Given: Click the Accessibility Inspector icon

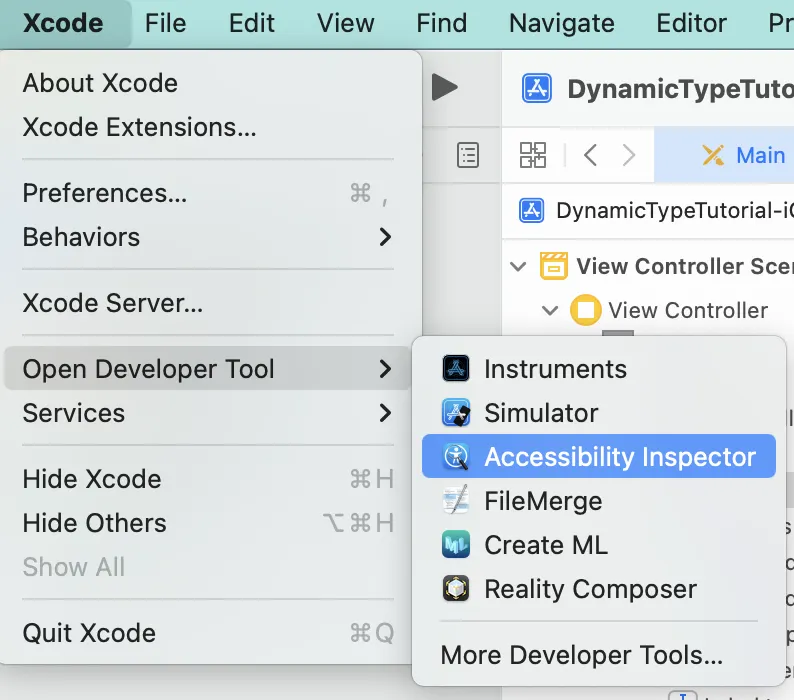Looking at the screenshot, I should tap(456, 457).
